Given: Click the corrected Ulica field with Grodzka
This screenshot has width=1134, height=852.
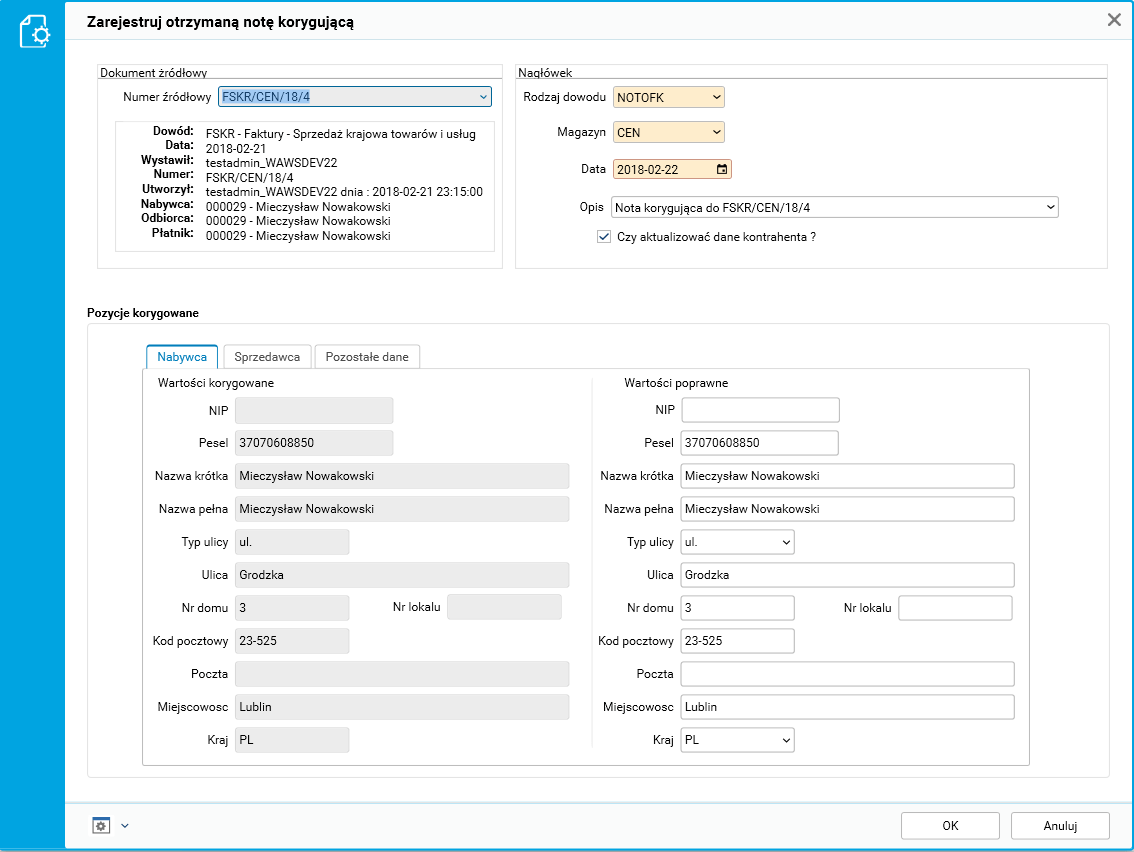Looking at the screenshot, I should click(x=847, y=575).
